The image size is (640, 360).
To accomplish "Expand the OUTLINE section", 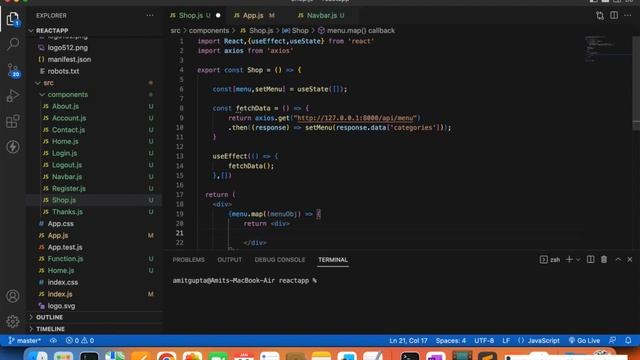I will [x=49, y=317].
